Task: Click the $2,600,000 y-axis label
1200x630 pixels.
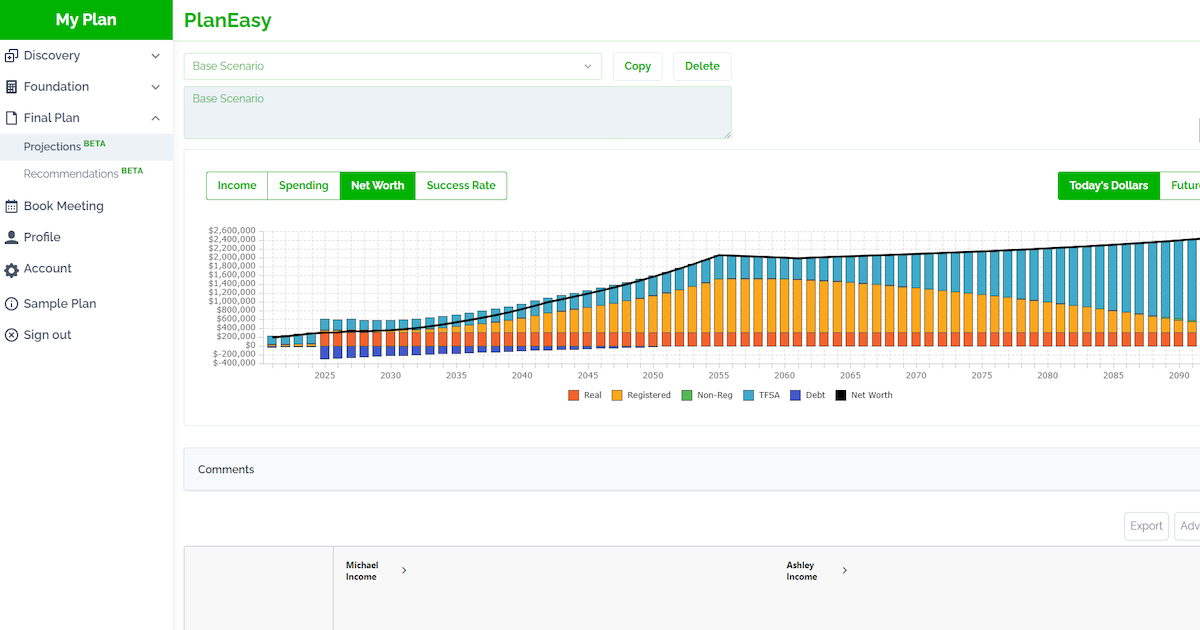Action: pyautogui.click(x=232, y=231)
